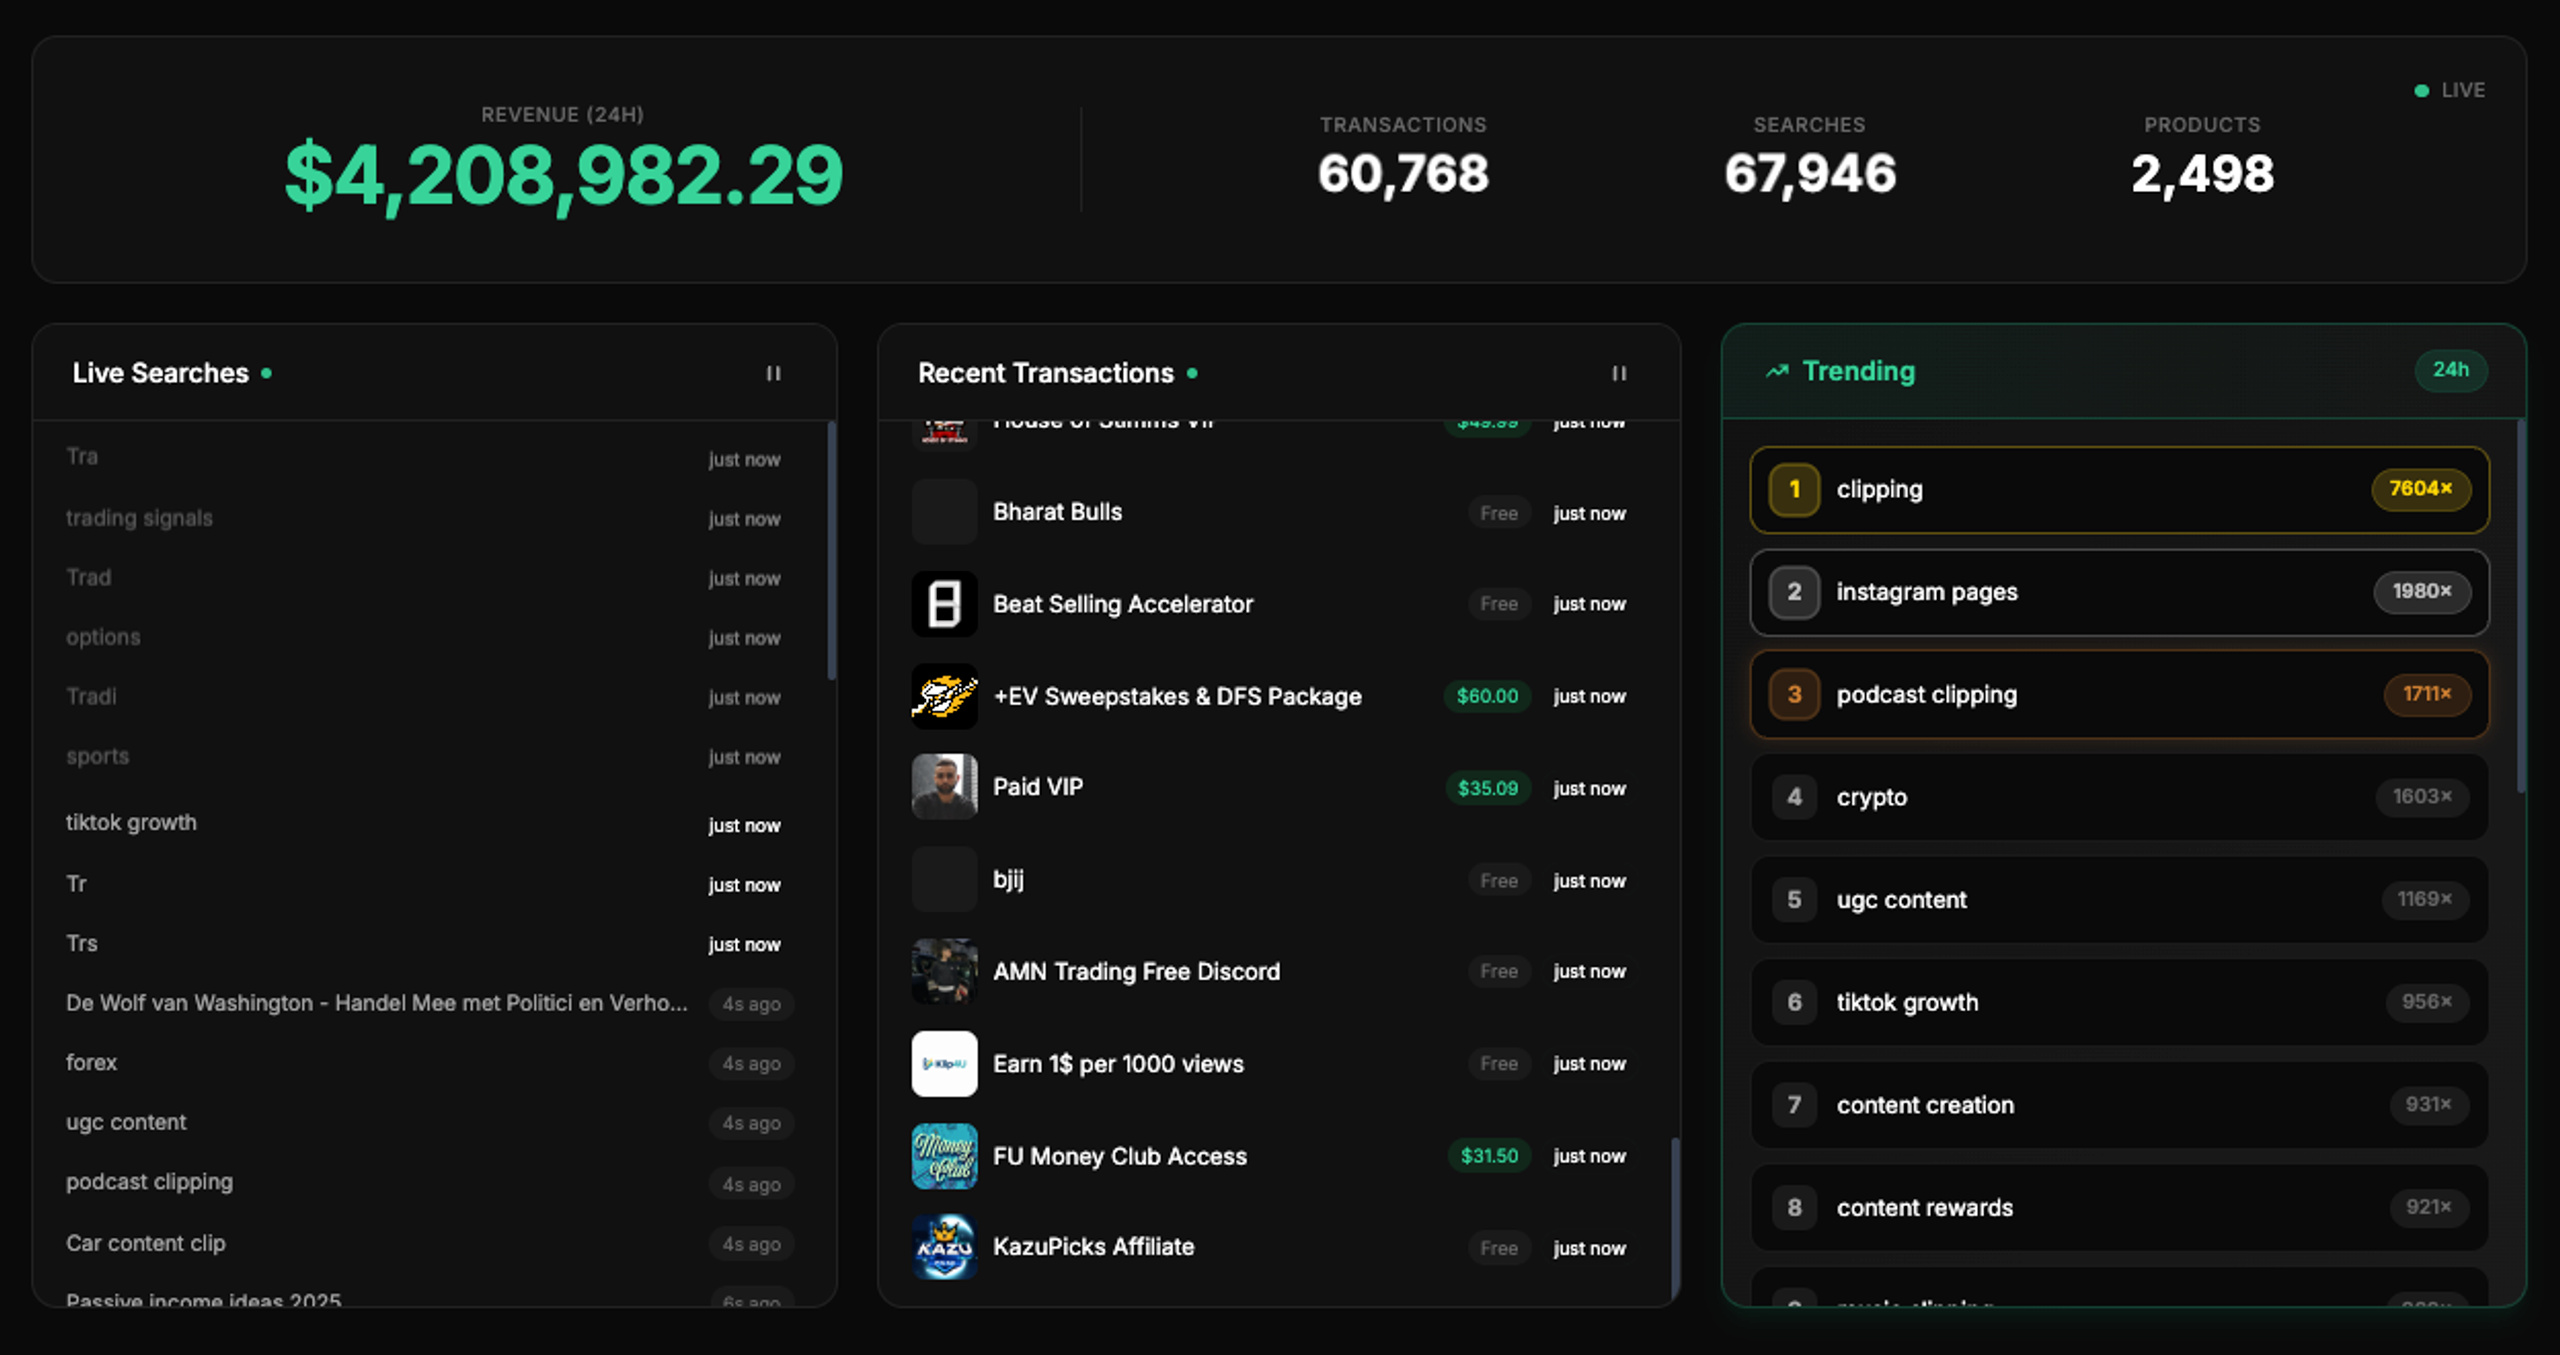Click the KazuPicks Affiliate logo icon
This screenshot has height=1355, width=2560.
pyautogui.click(x=944, y=1247)
